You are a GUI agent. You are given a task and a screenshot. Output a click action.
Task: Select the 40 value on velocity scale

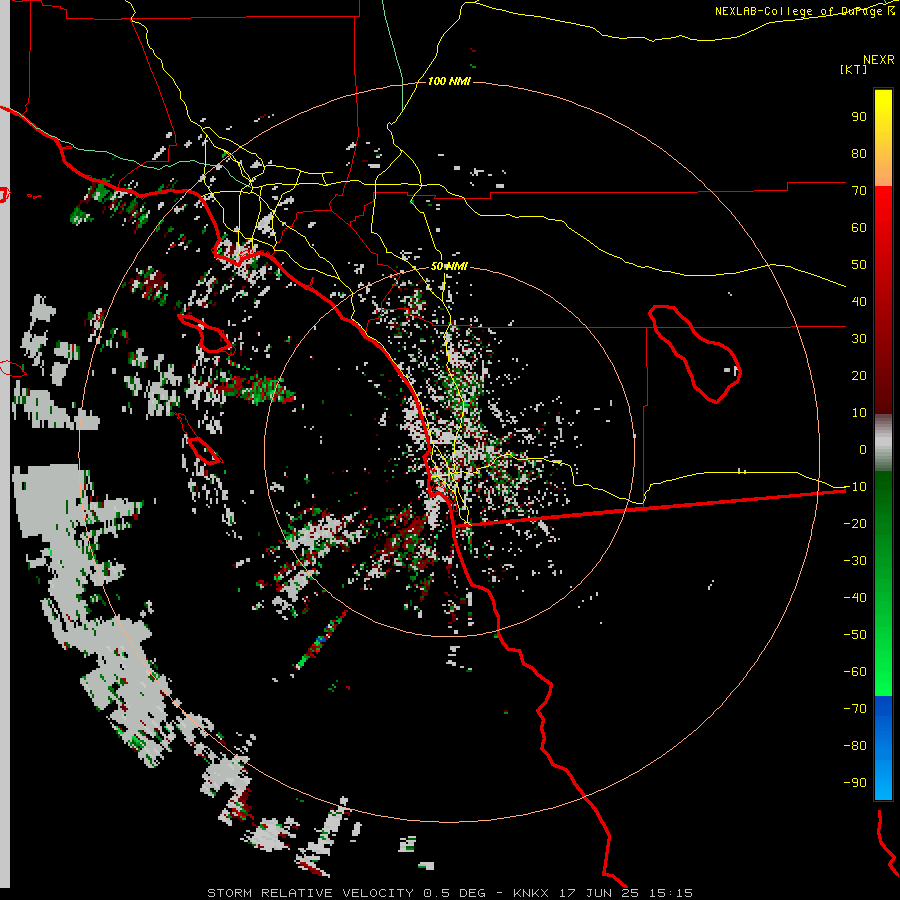[x=859, y=301]
